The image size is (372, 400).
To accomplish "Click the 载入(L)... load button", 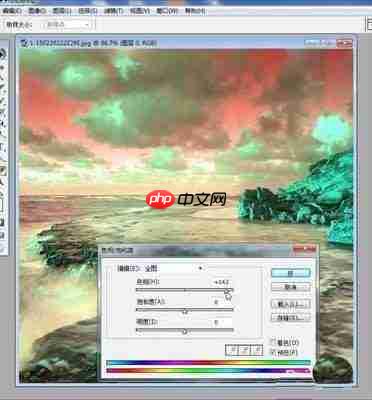I will point(291,304).
